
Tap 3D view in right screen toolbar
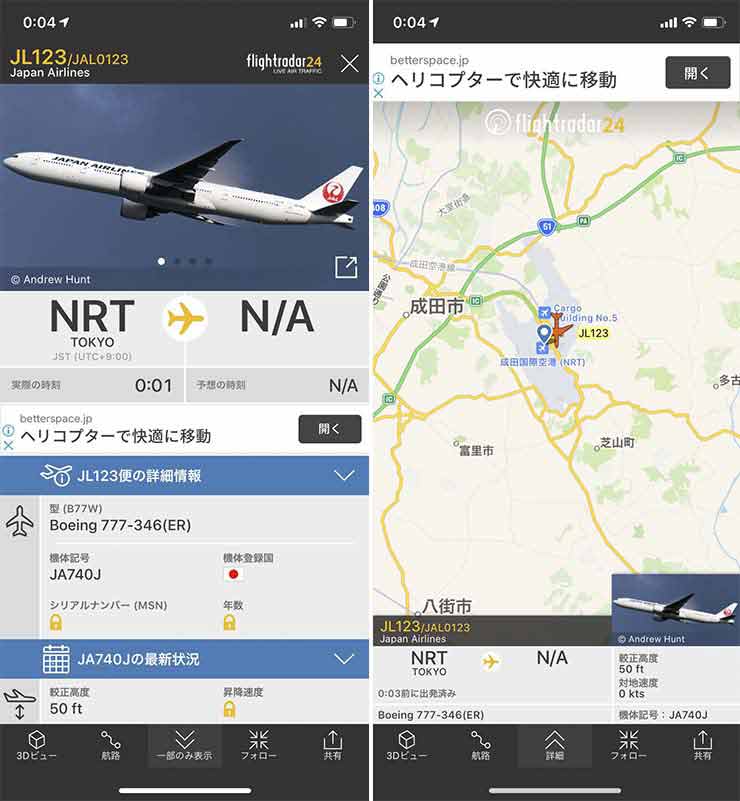pos(407,745)
